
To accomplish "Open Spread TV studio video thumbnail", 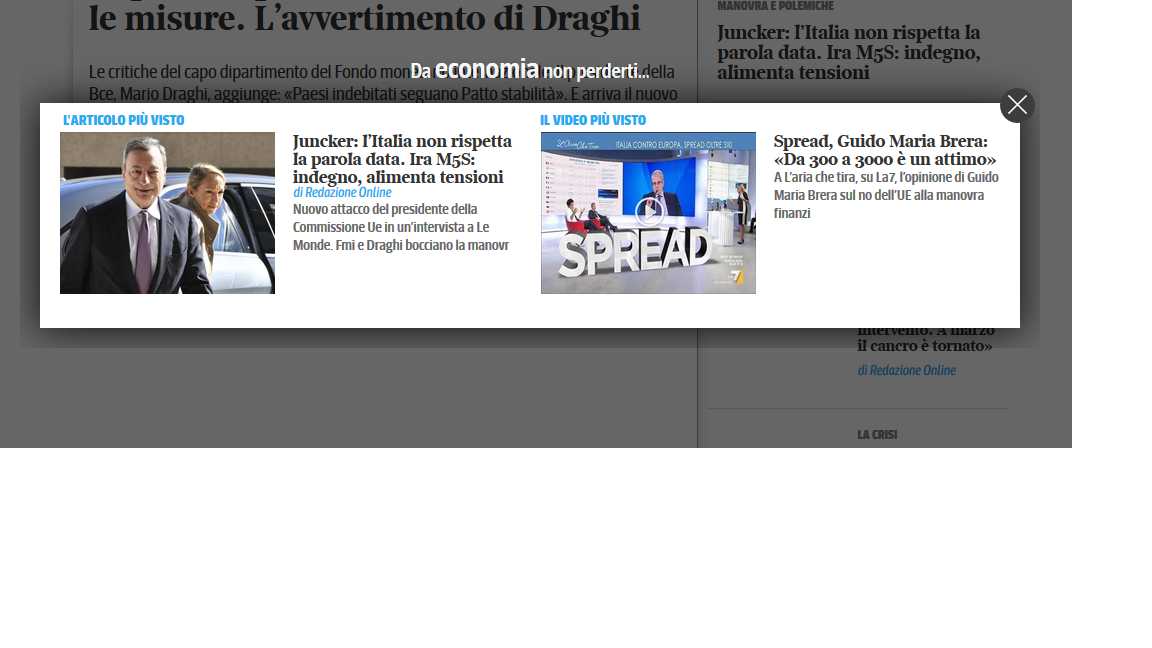I will click(648, 213).
